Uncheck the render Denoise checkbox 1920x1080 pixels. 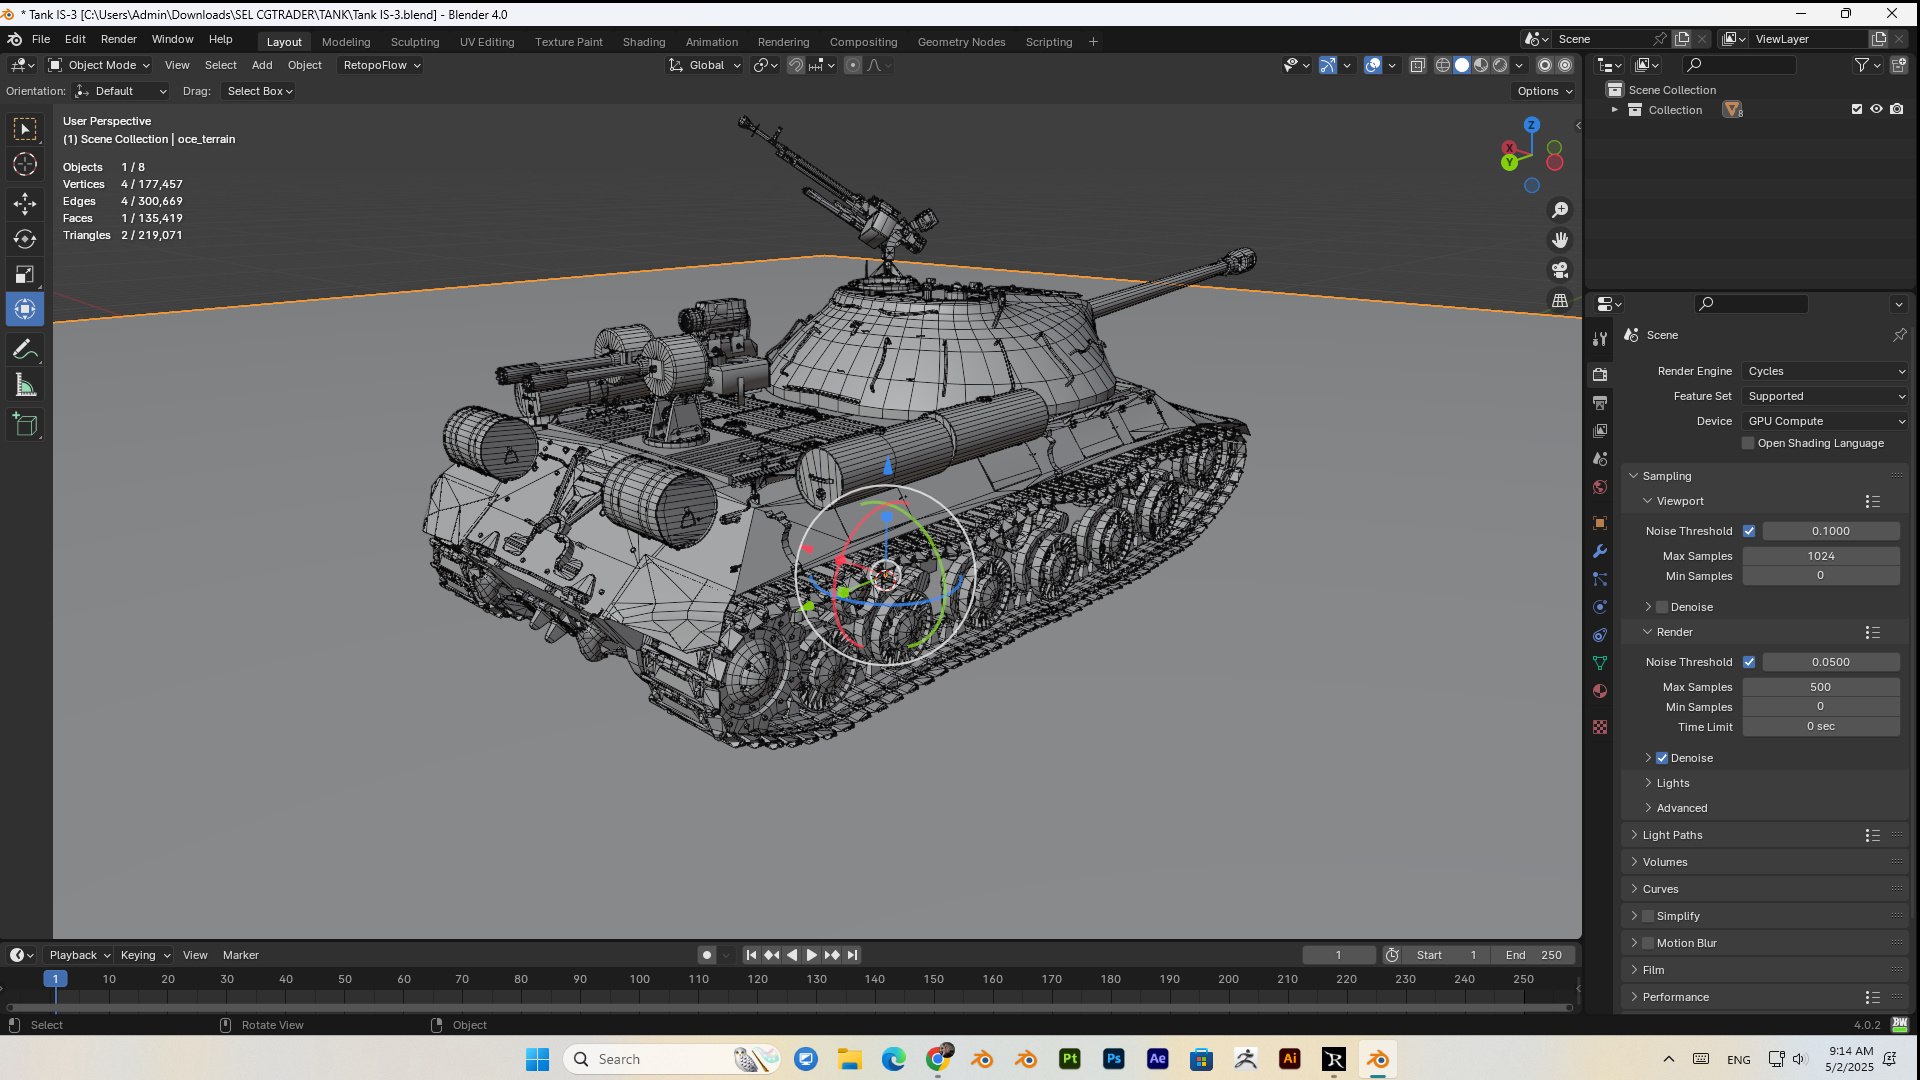point(1662,758)
